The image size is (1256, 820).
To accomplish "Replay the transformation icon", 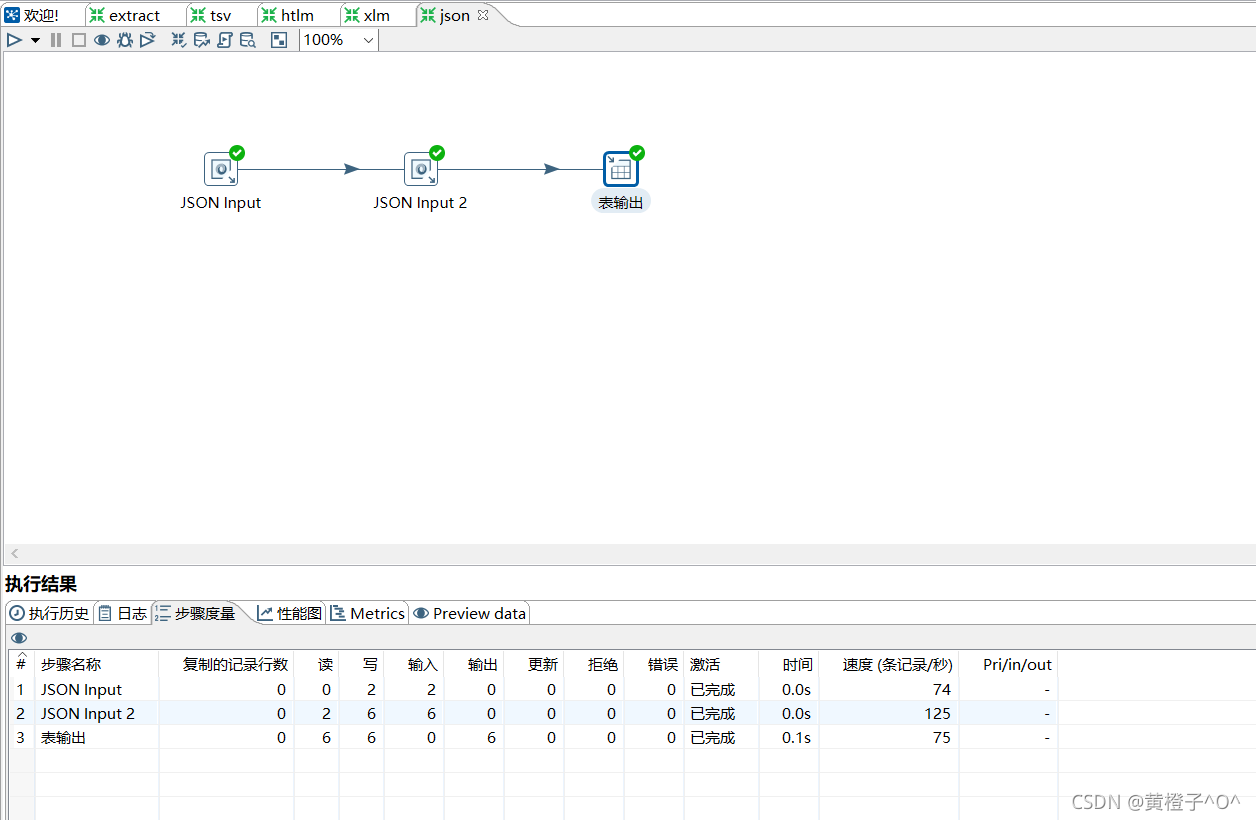I will (148, 40).
